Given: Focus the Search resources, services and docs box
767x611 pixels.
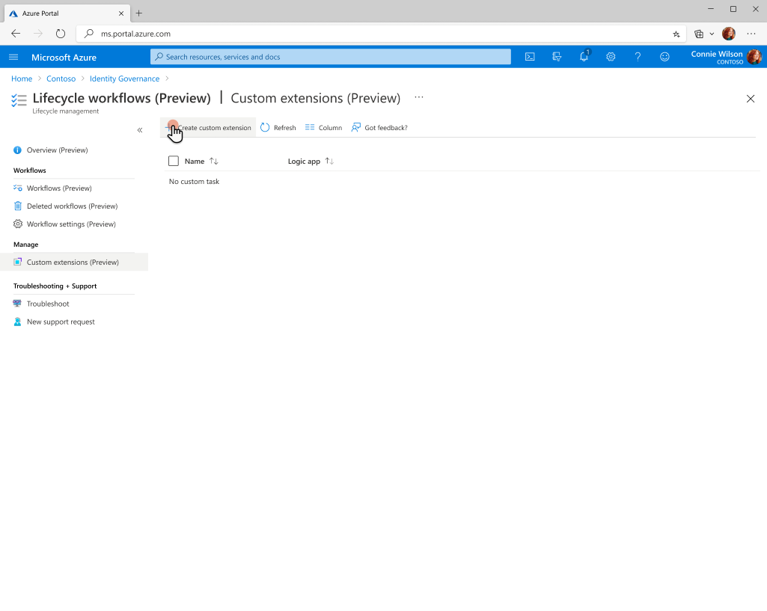Looking at the screenshot, I should 331,57.
